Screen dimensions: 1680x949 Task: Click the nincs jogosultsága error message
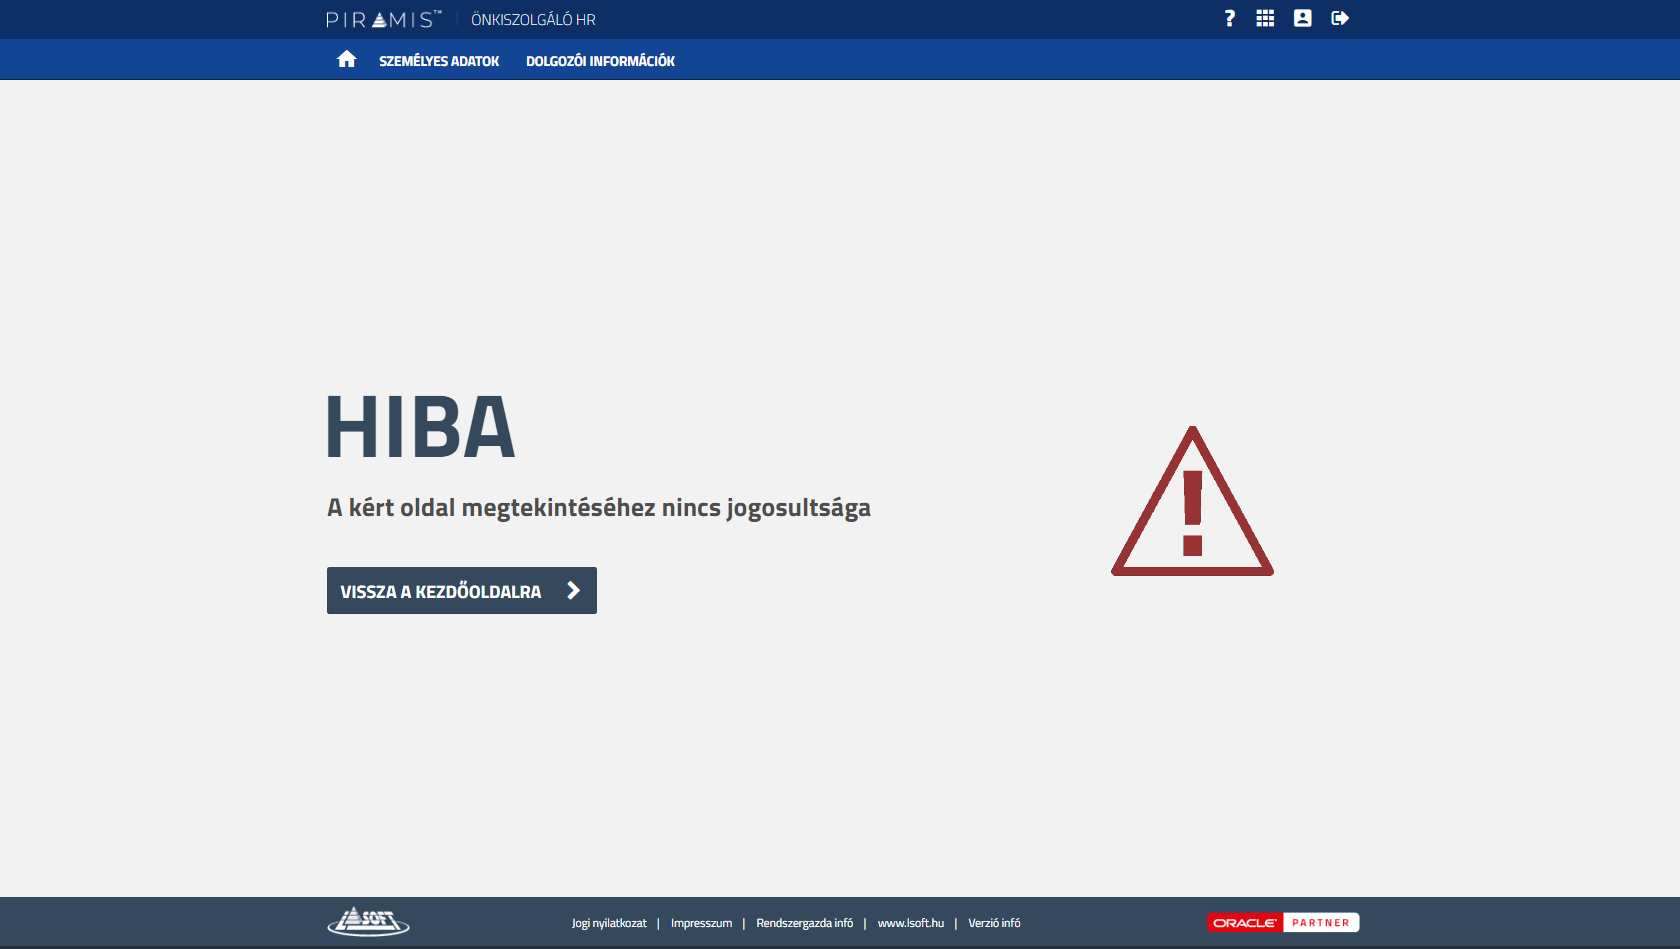[598, 508]
